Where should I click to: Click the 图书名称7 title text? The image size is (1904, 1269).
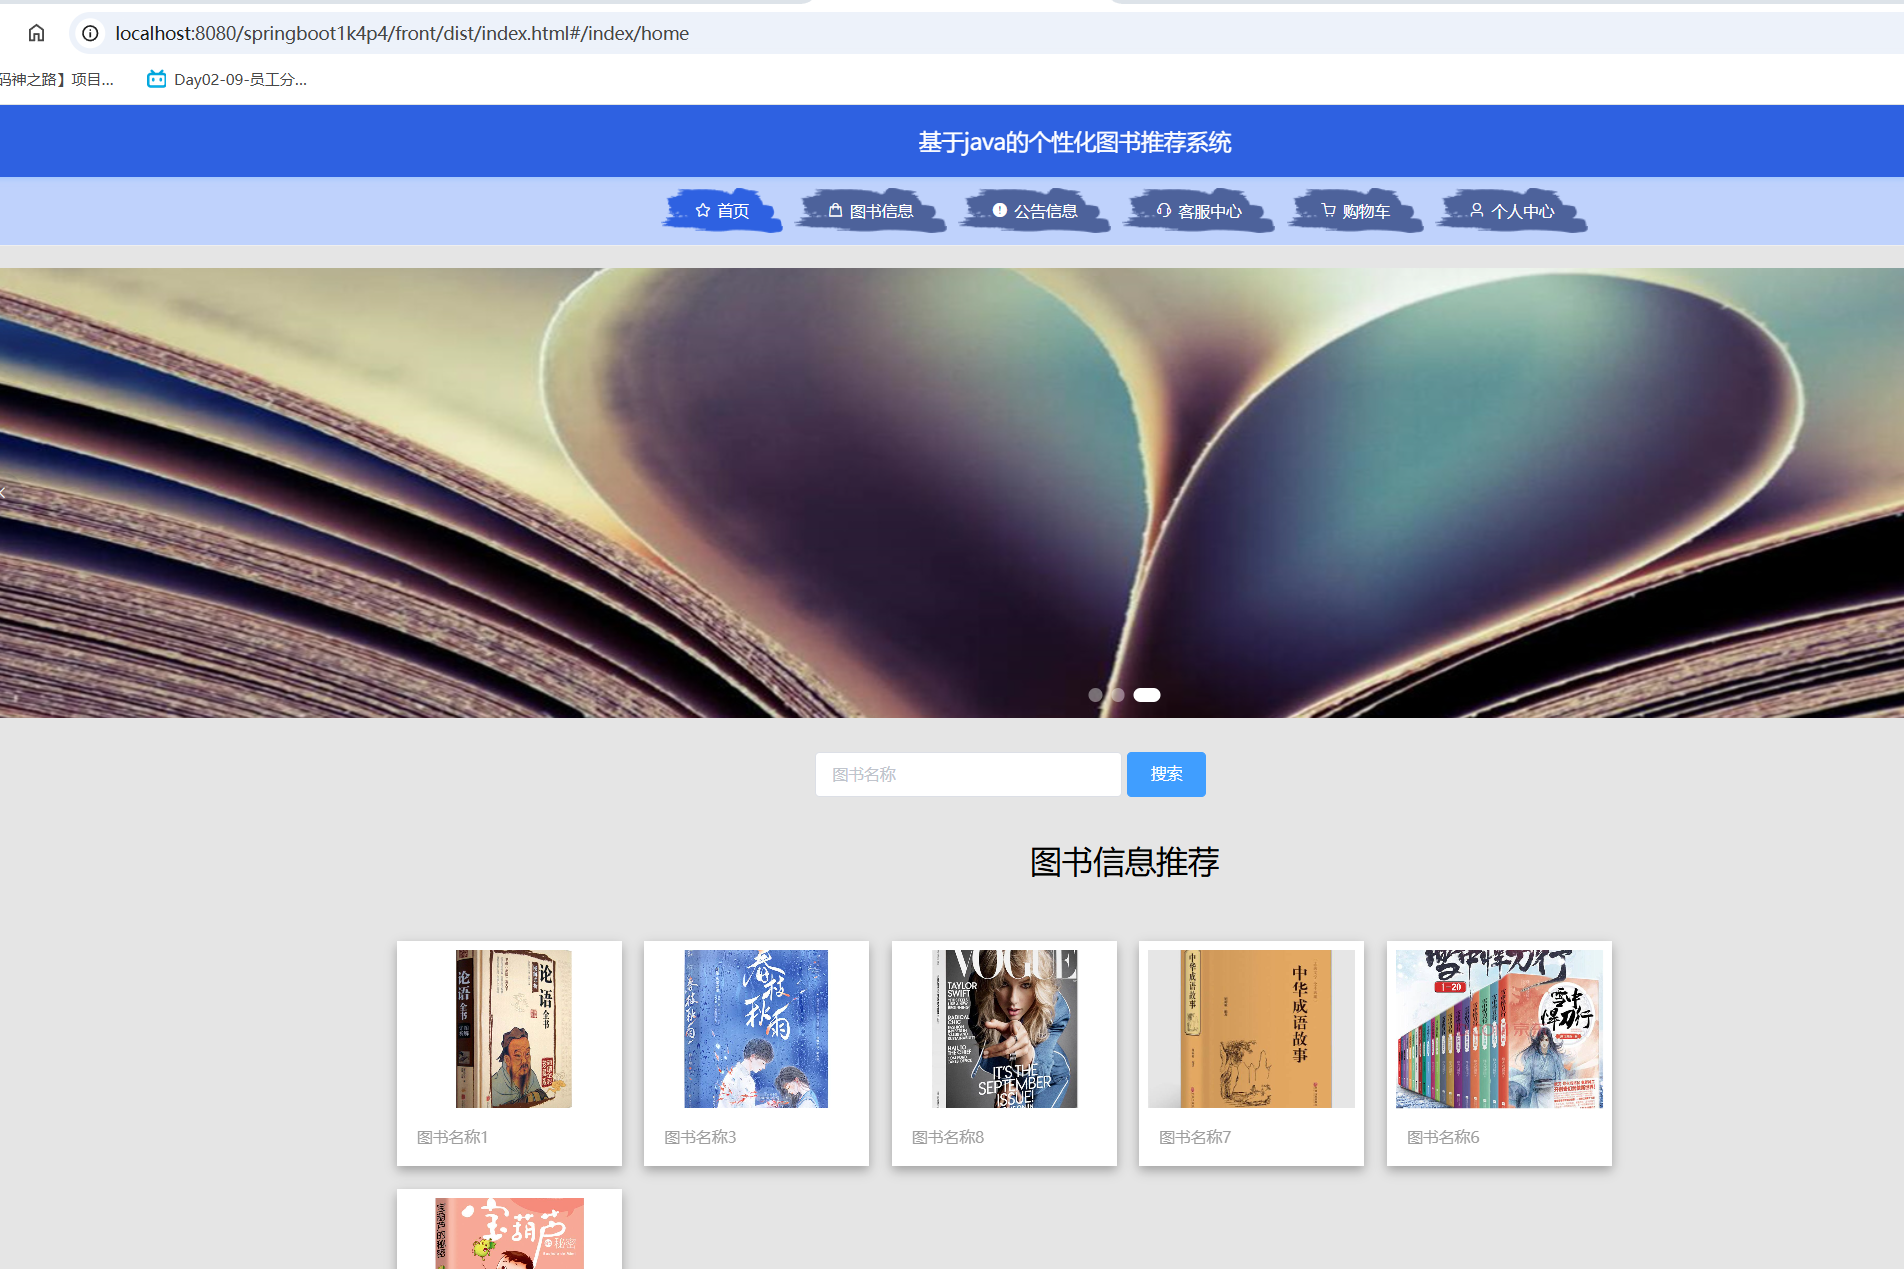1195,1137
